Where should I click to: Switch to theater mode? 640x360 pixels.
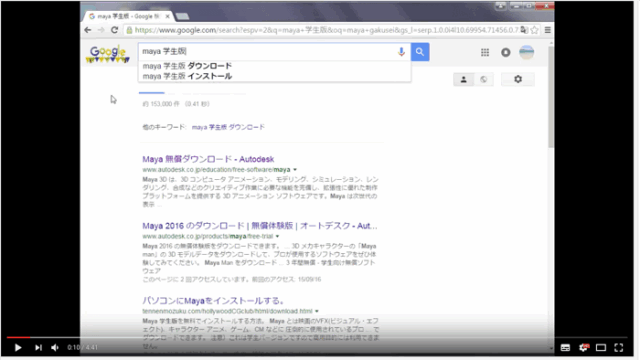point(601,347)
